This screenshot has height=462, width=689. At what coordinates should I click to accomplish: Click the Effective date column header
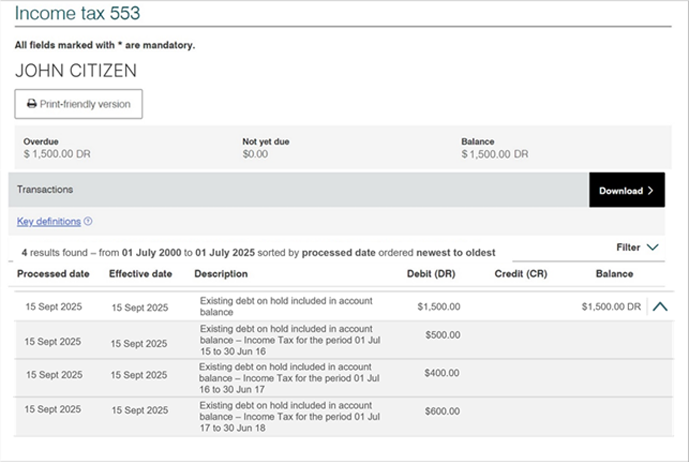coord(140,274)
